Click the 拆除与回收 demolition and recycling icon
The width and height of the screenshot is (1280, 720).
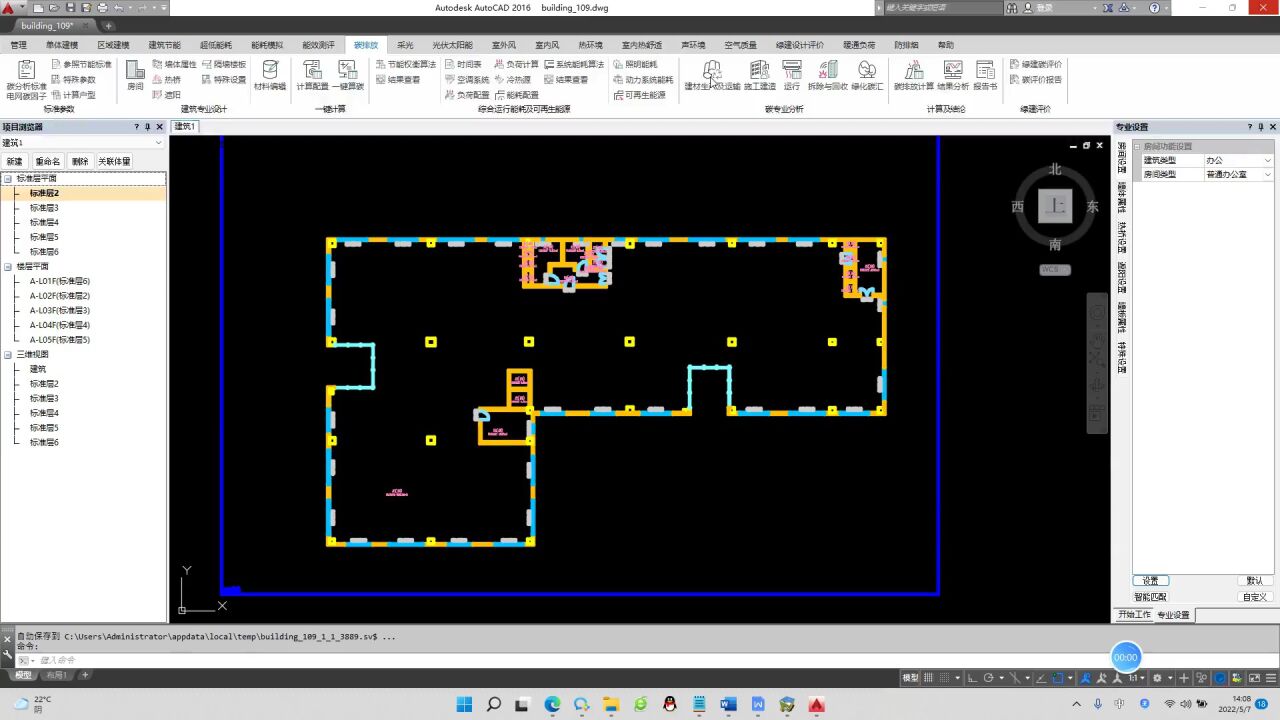click(x=827, y=75)
